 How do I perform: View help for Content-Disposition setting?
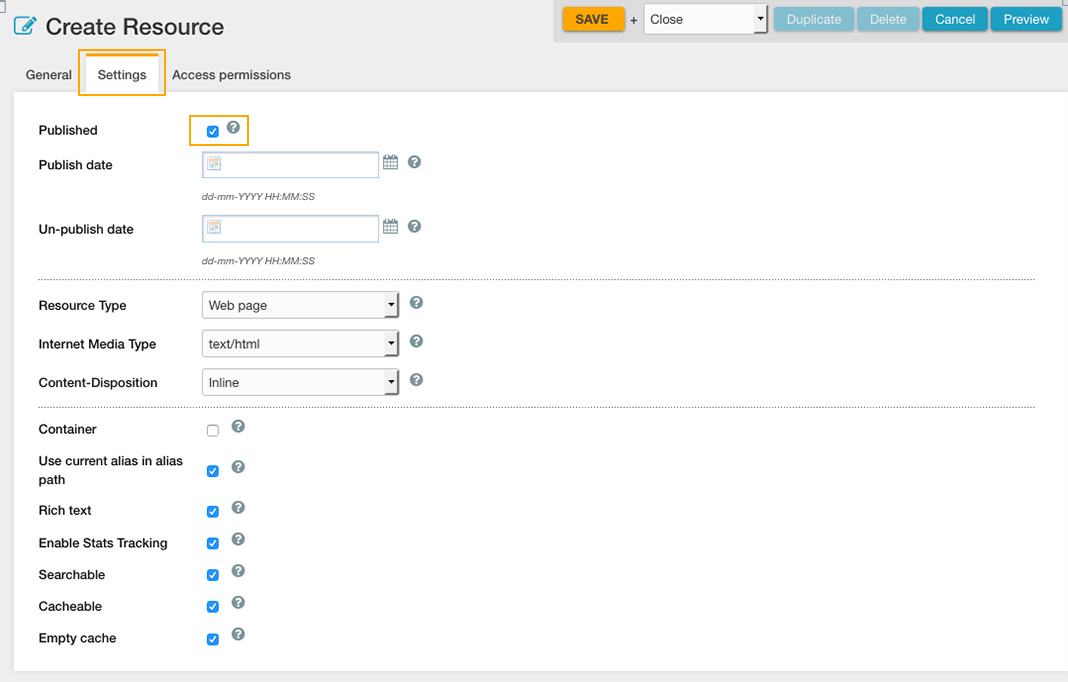tap(416, 380)
